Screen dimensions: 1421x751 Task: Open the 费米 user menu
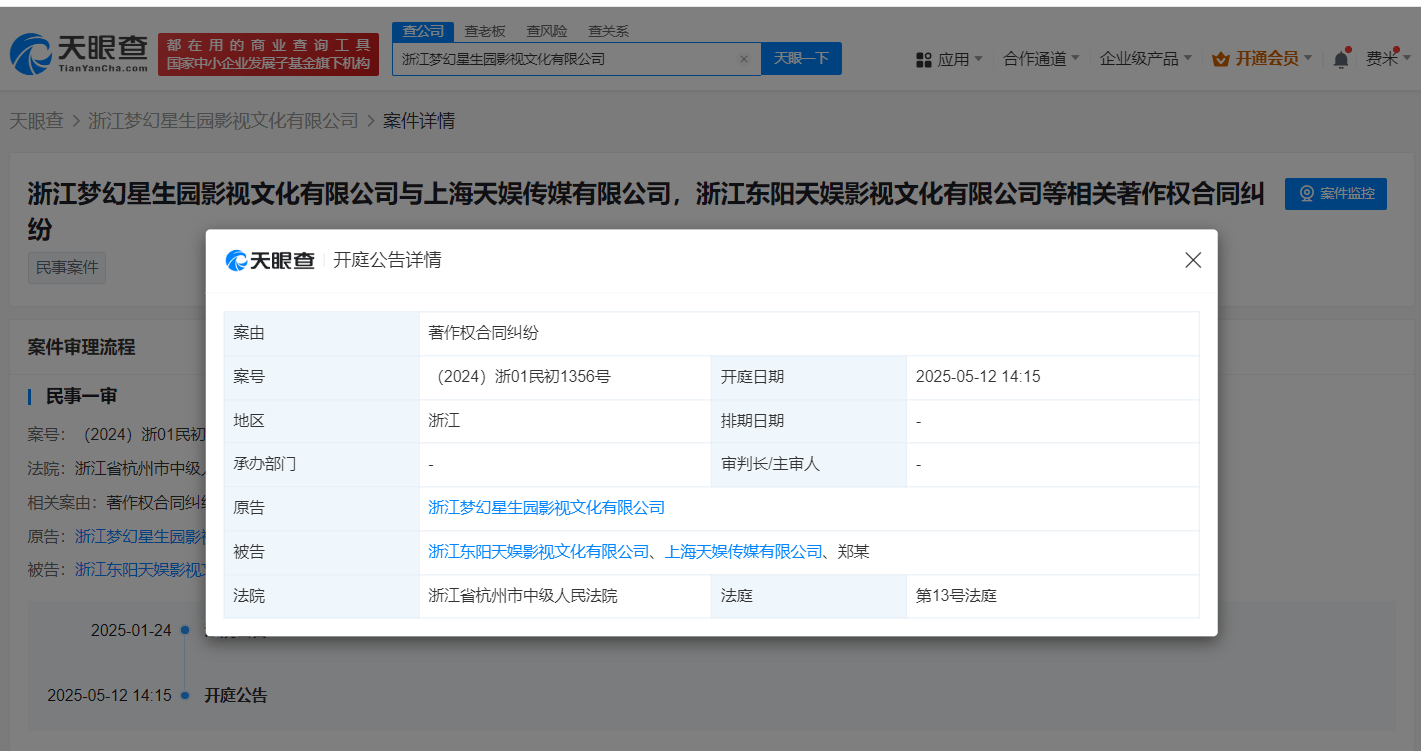click(x=1388, y=59)
